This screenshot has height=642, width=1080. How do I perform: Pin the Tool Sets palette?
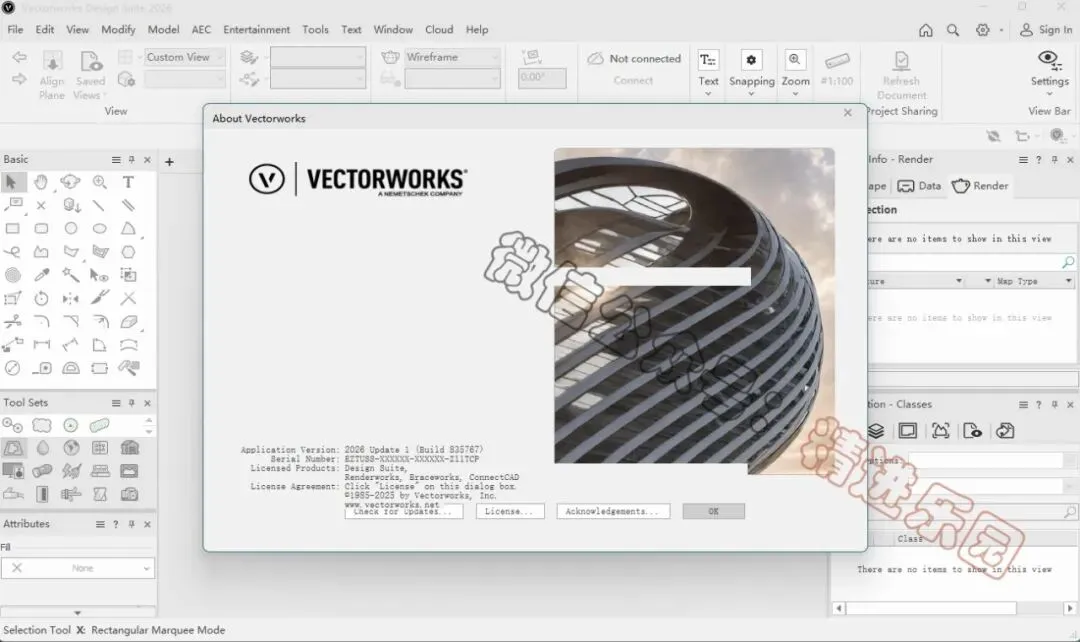point(132,402)
